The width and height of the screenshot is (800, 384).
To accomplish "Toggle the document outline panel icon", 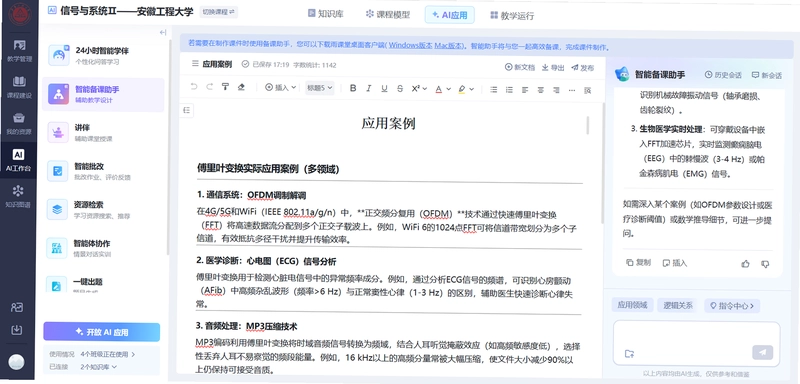I will (187, 110).
